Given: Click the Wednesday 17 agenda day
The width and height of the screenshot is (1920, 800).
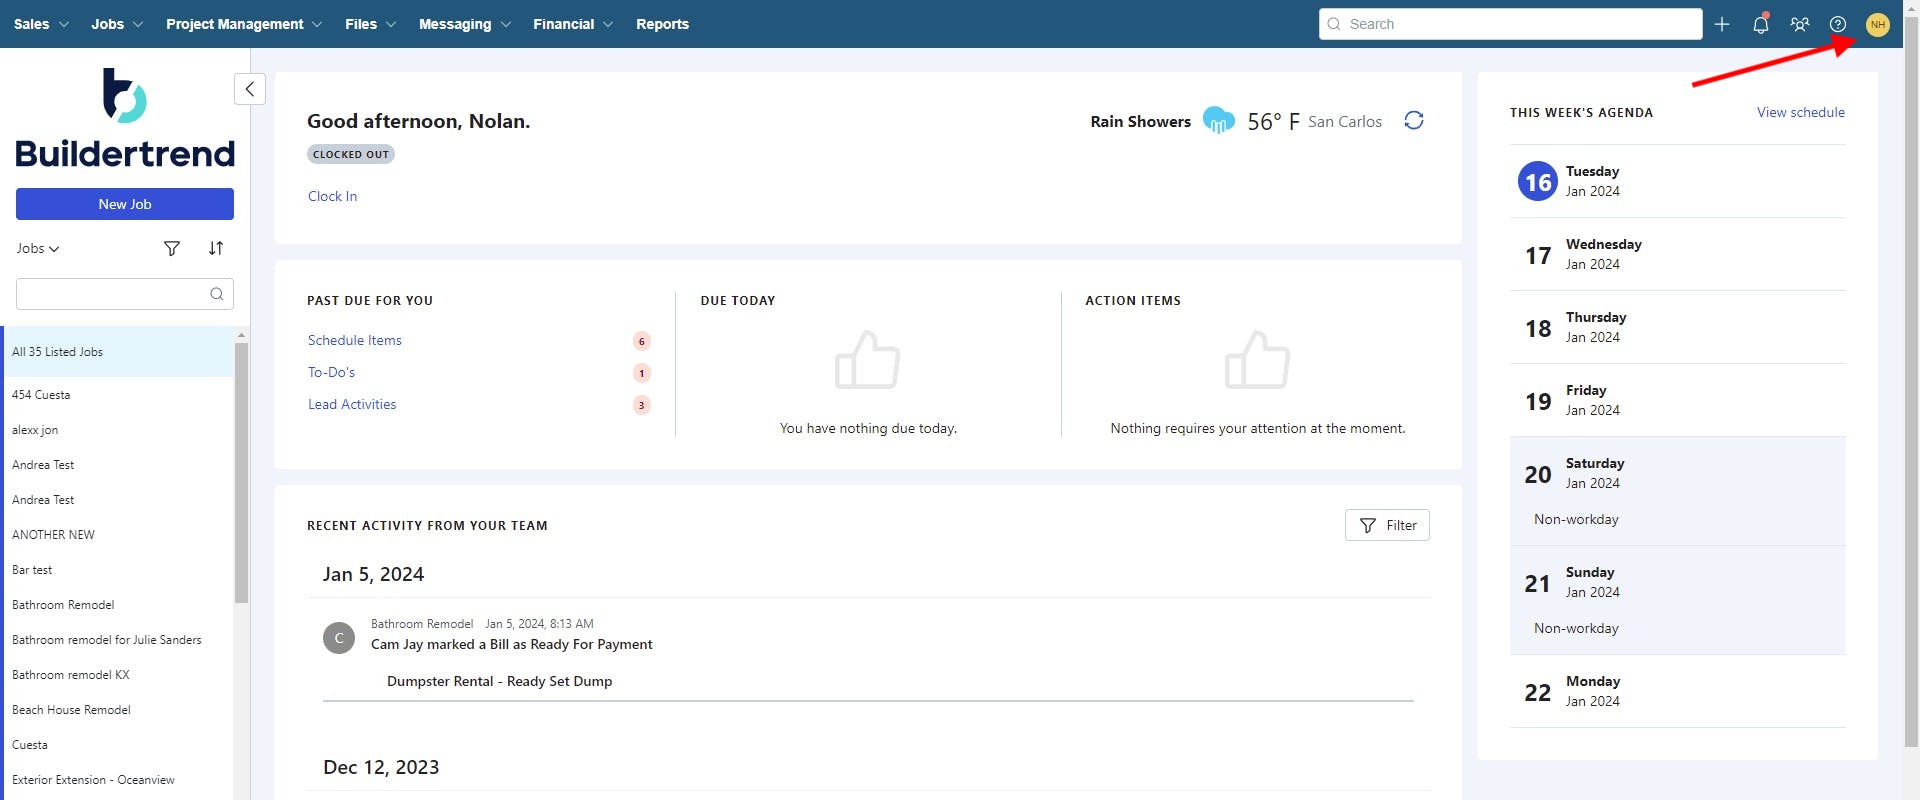Looking at the screenshot, I should pos(1678,254).
